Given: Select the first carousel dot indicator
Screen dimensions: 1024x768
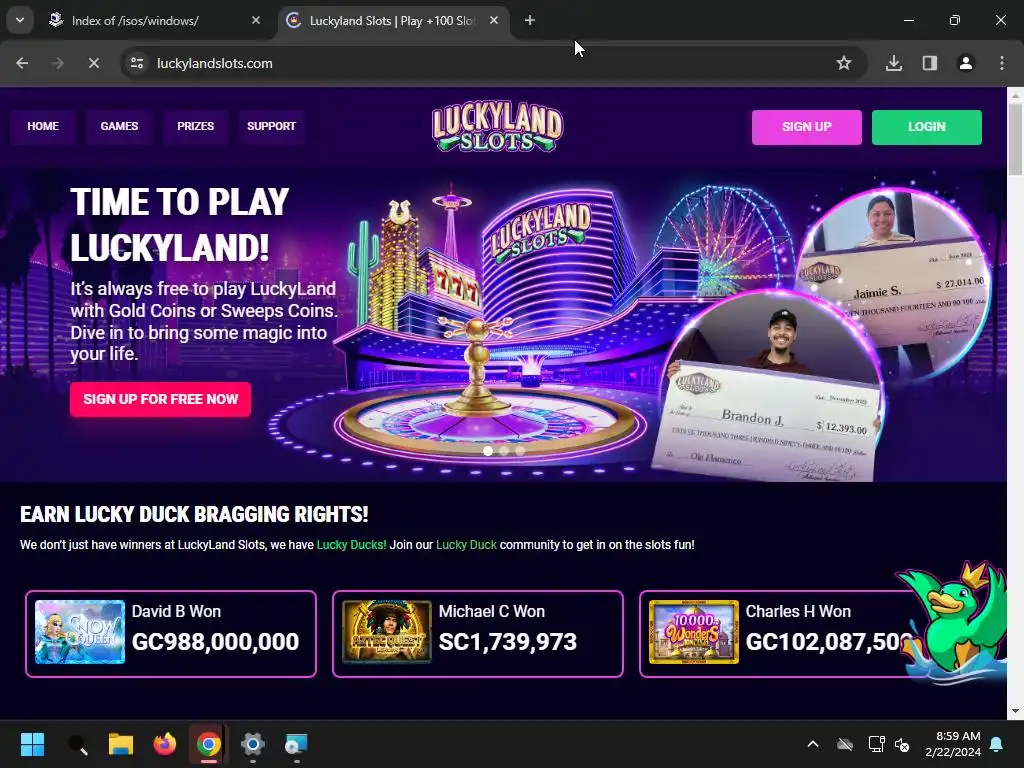Looking at the screenshot, I should tap(488, 451).
